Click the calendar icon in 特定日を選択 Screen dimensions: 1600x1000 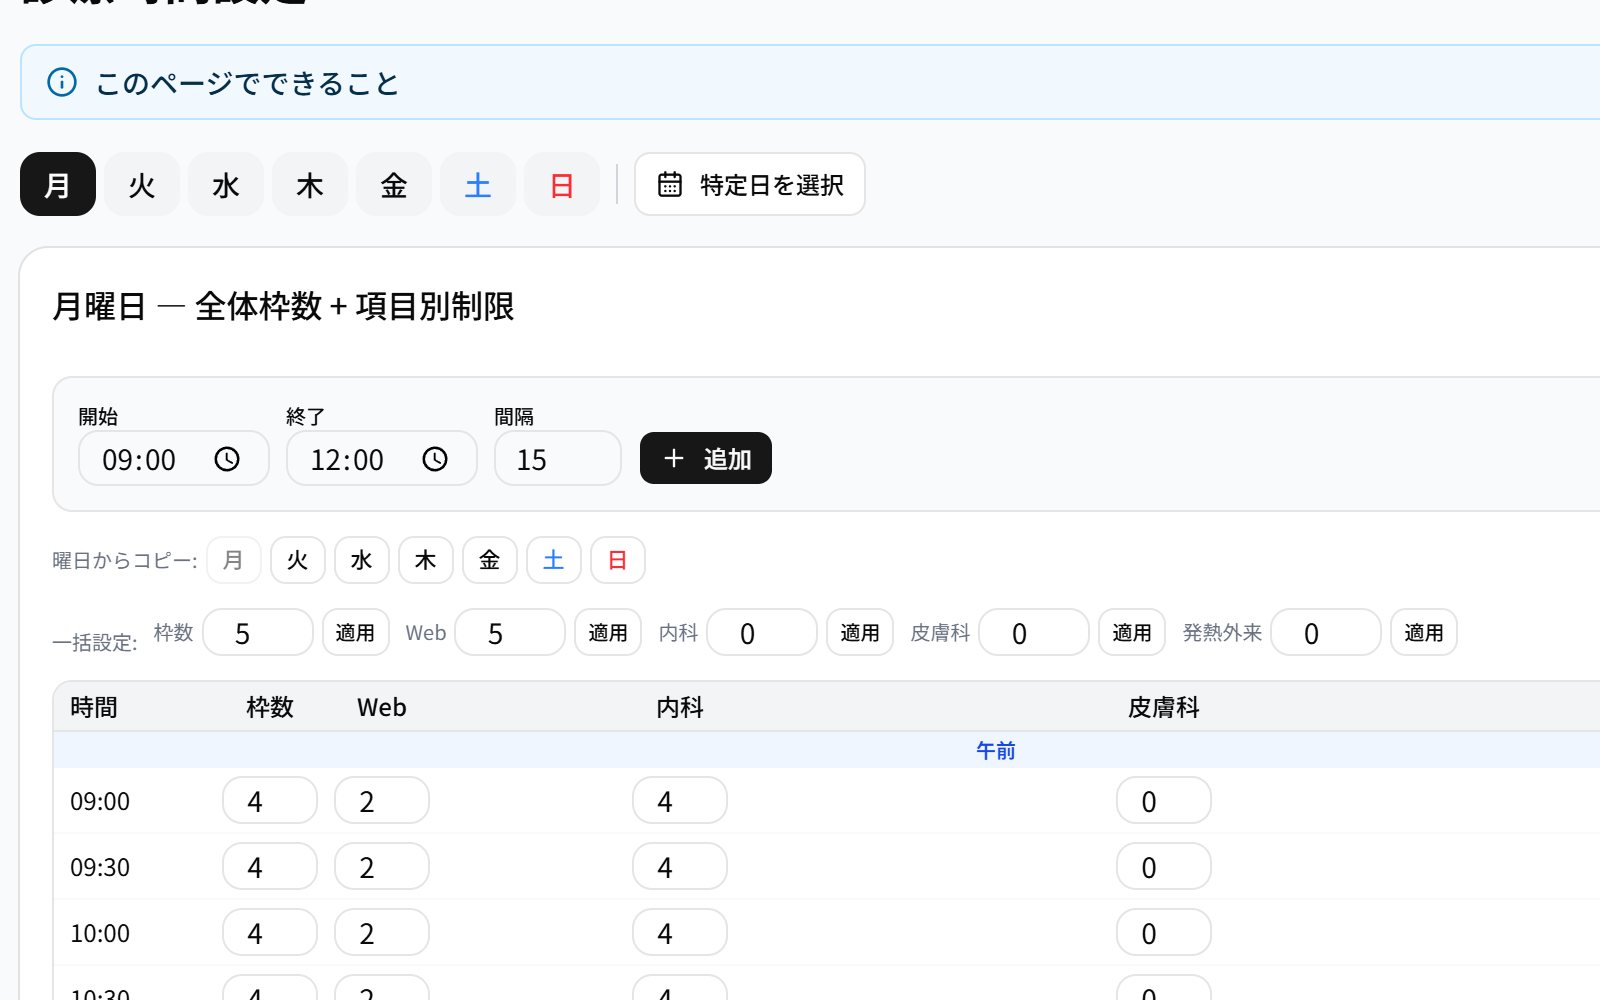tap(670, 184)
